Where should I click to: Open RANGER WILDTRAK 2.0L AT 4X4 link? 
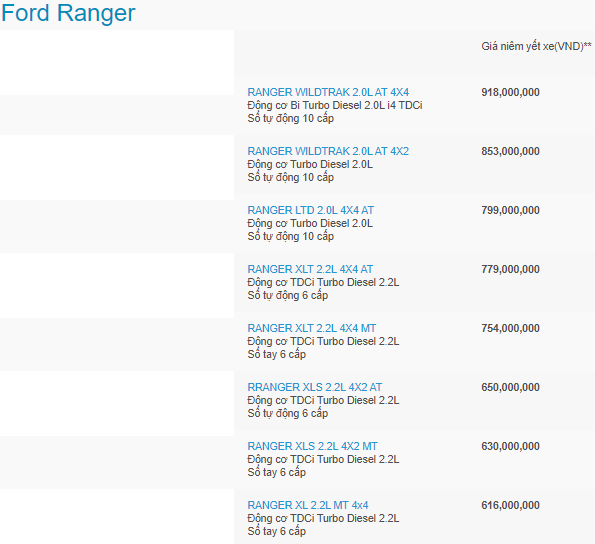(x=328, y=92)
